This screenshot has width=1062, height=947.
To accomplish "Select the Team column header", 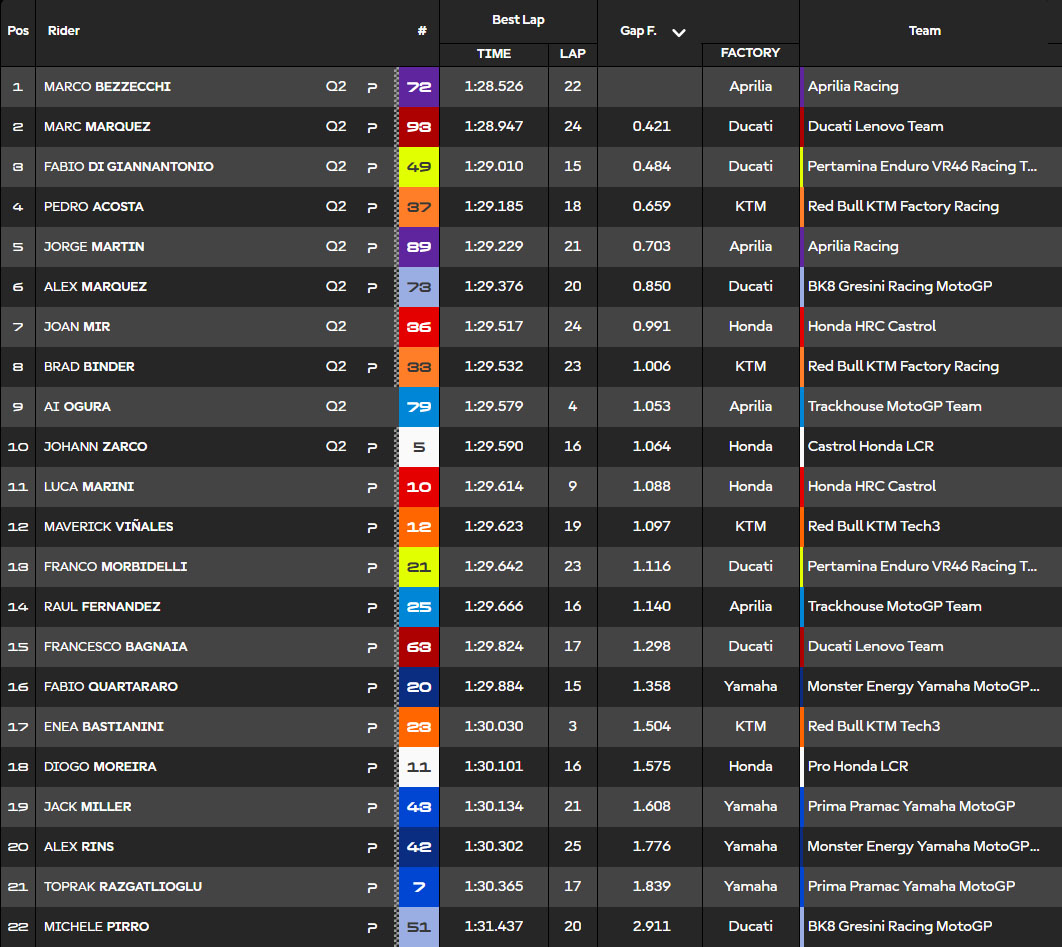I will coord(924,31).
